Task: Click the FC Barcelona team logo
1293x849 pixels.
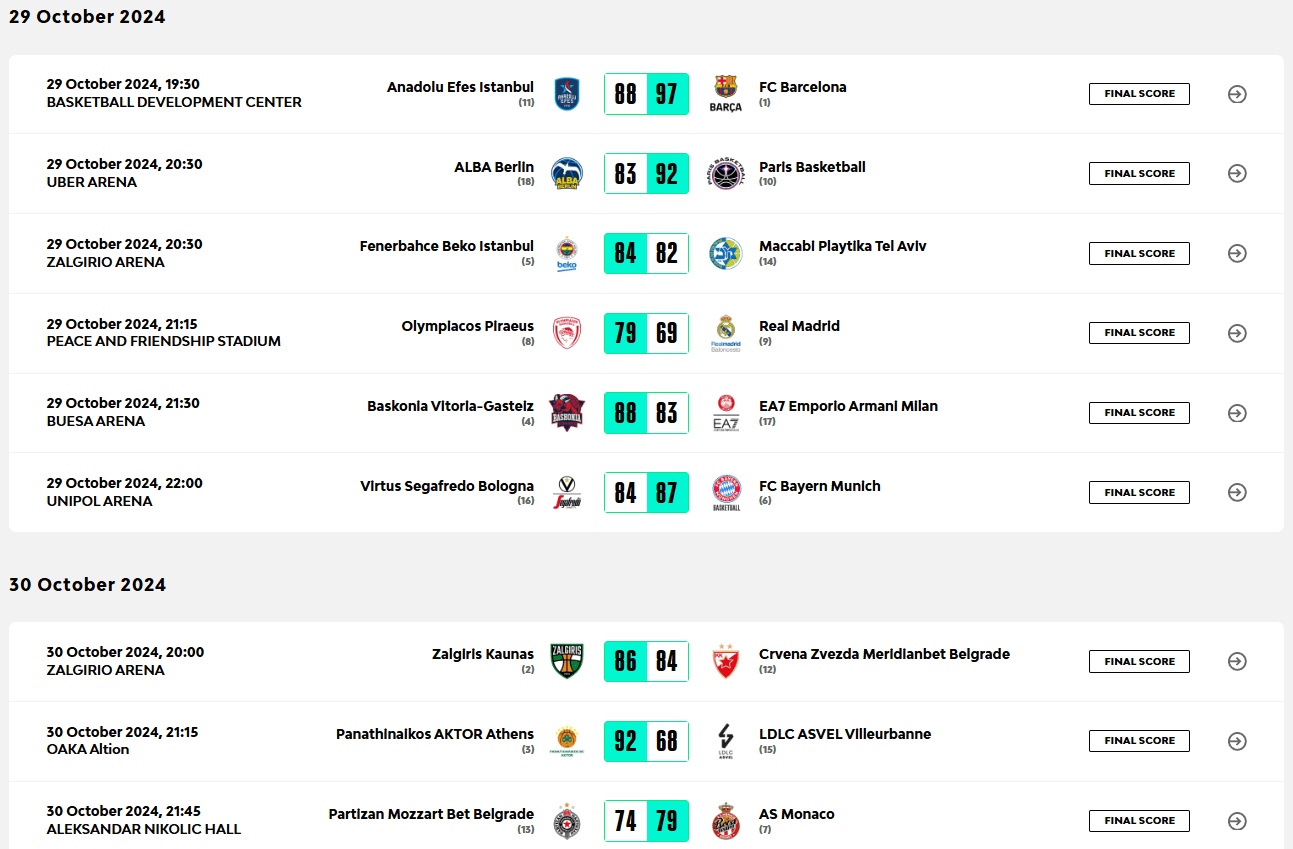Action: [x=726, y=93]
